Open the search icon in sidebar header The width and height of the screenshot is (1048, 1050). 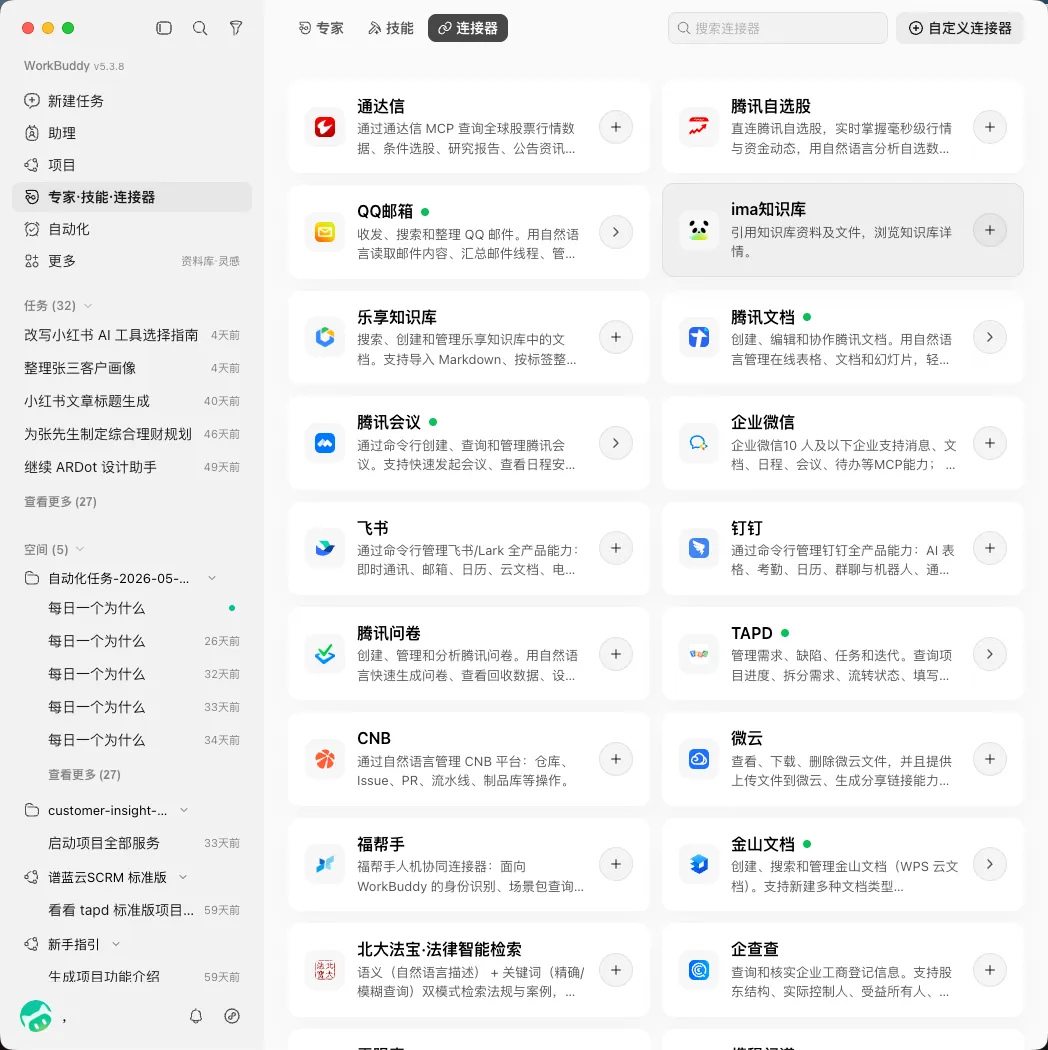[200, 28]
